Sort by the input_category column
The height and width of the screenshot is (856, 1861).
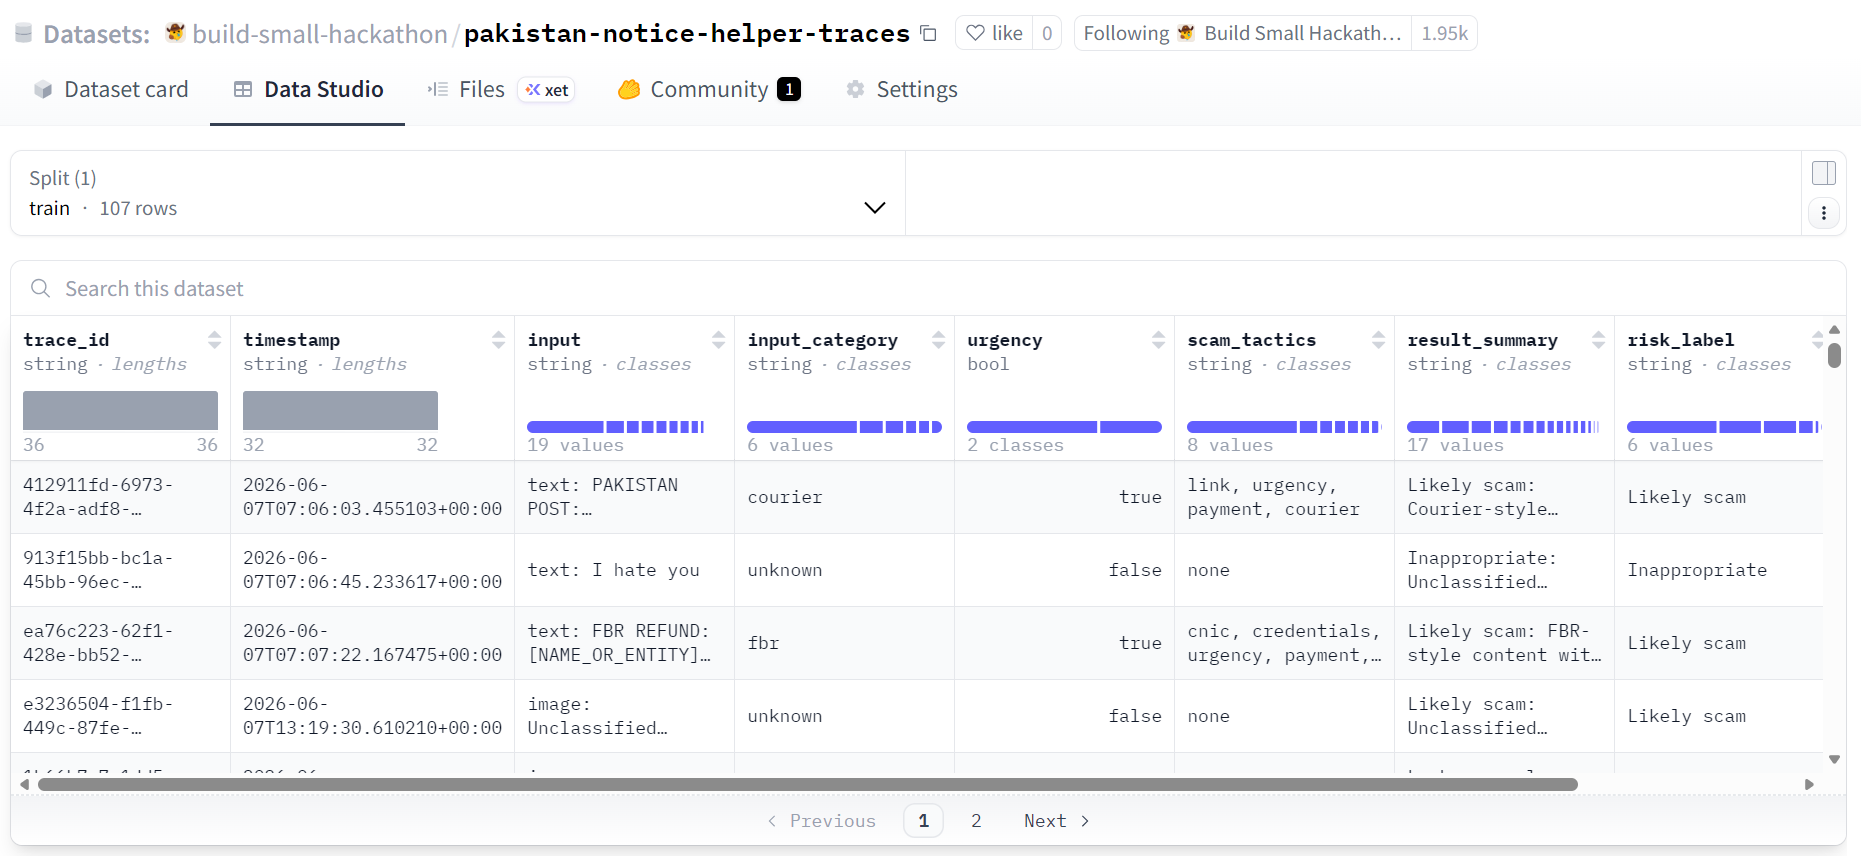(938, 340)
